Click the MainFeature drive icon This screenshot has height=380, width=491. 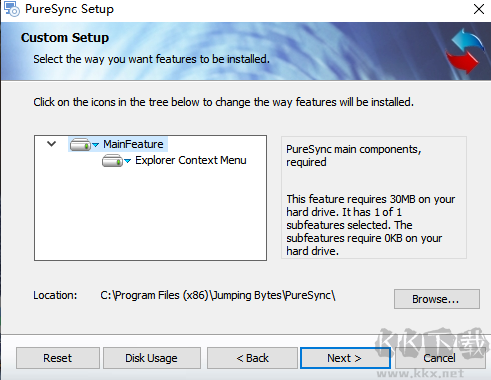pos(80,145)
